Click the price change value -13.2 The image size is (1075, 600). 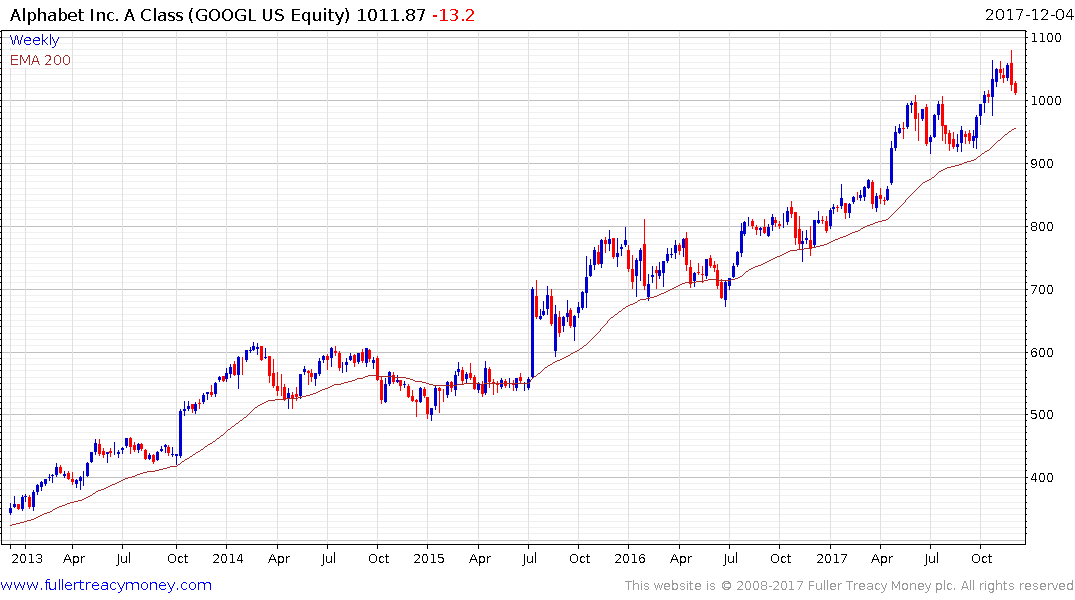[453, 15]
